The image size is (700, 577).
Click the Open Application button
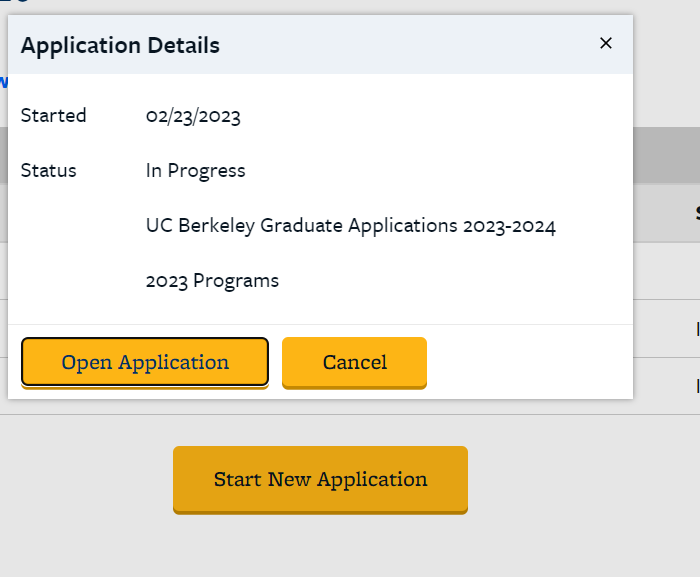(145, 362)
